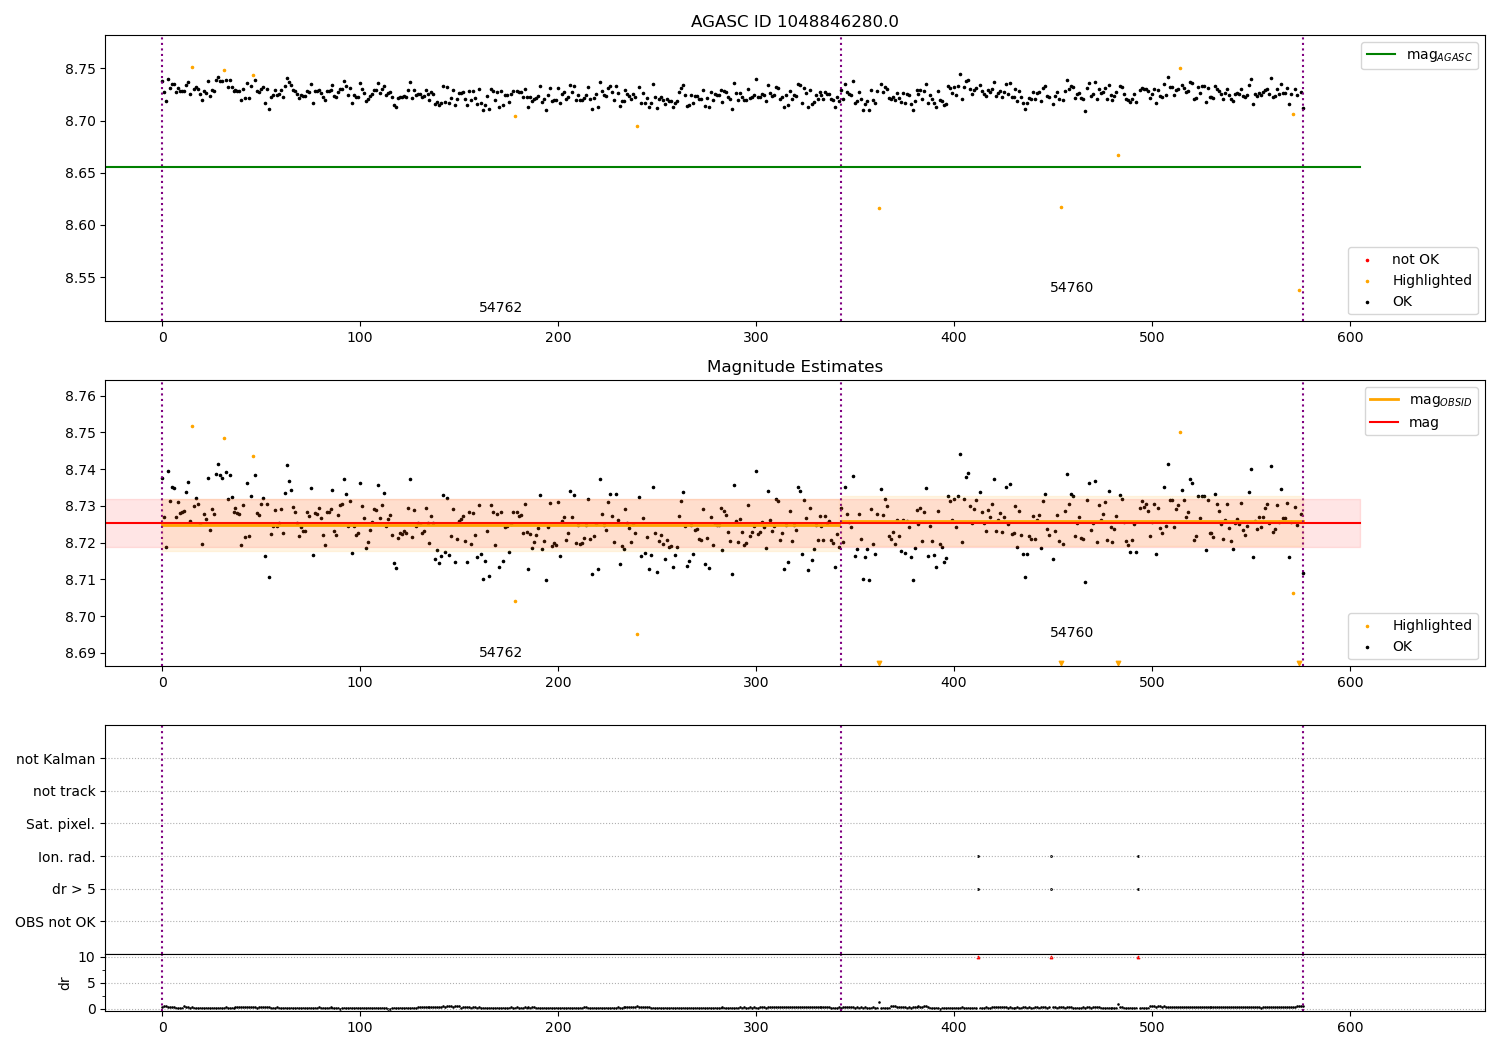Click the title "AGASC ID 1048846280.0"
The image size is (1500, 1050).
coord(794,22)
